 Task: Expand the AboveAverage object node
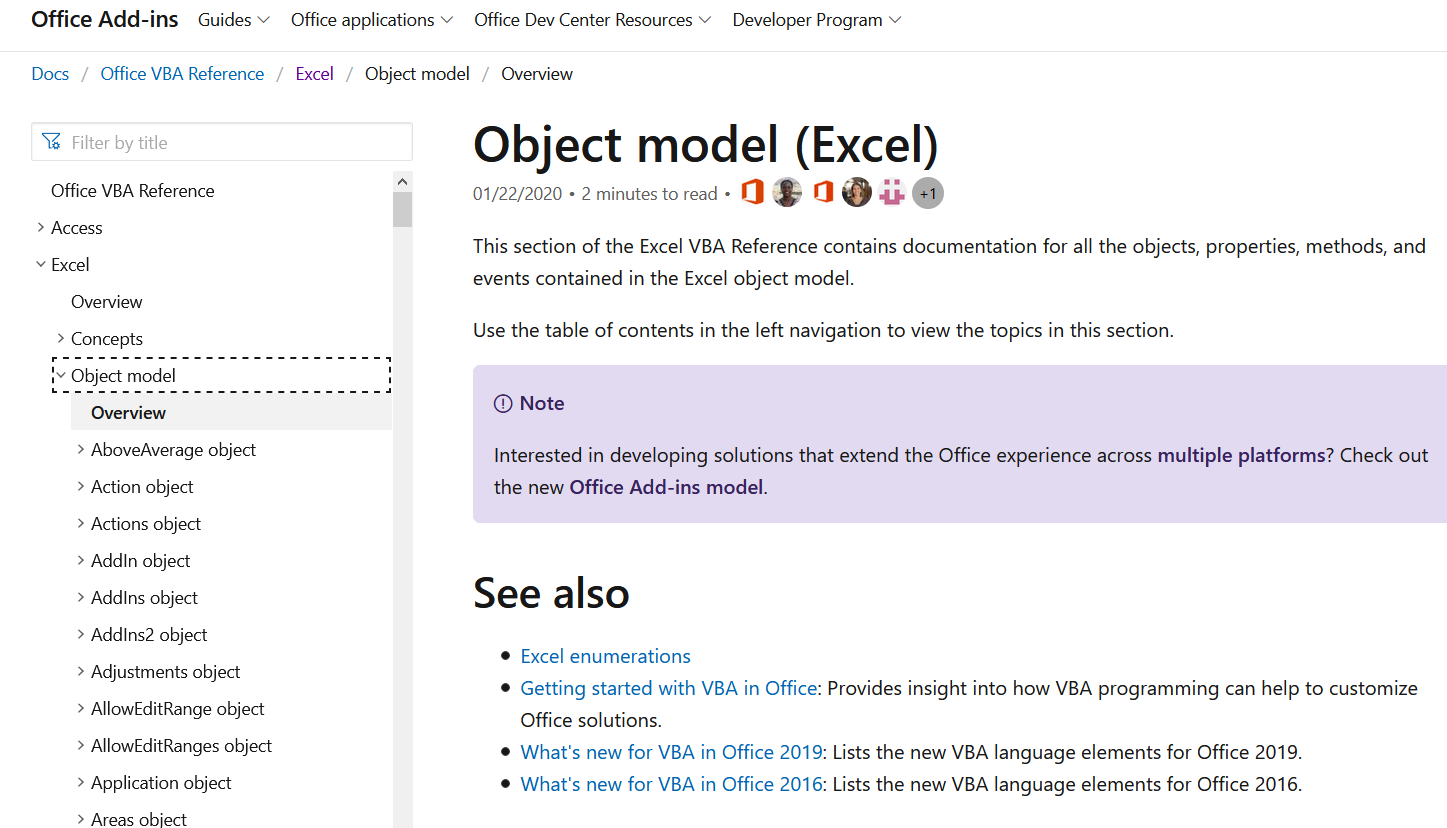[81, 450]
